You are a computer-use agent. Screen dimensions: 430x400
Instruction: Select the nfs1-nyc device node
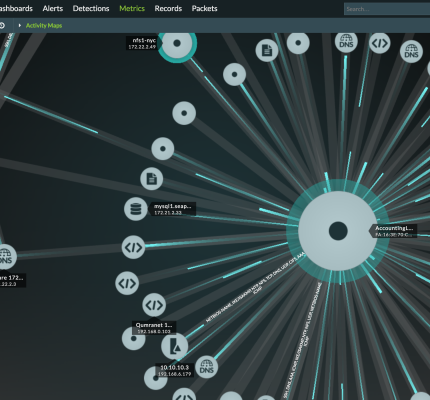pyautogui.click(x=177, y=43)
